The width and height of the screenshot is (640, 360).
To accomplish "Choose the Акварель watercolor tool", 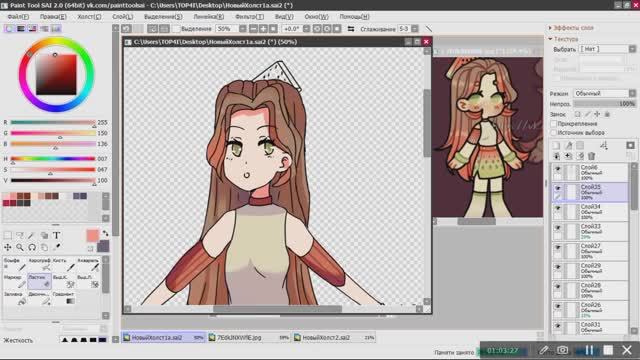I will (88, 264).
